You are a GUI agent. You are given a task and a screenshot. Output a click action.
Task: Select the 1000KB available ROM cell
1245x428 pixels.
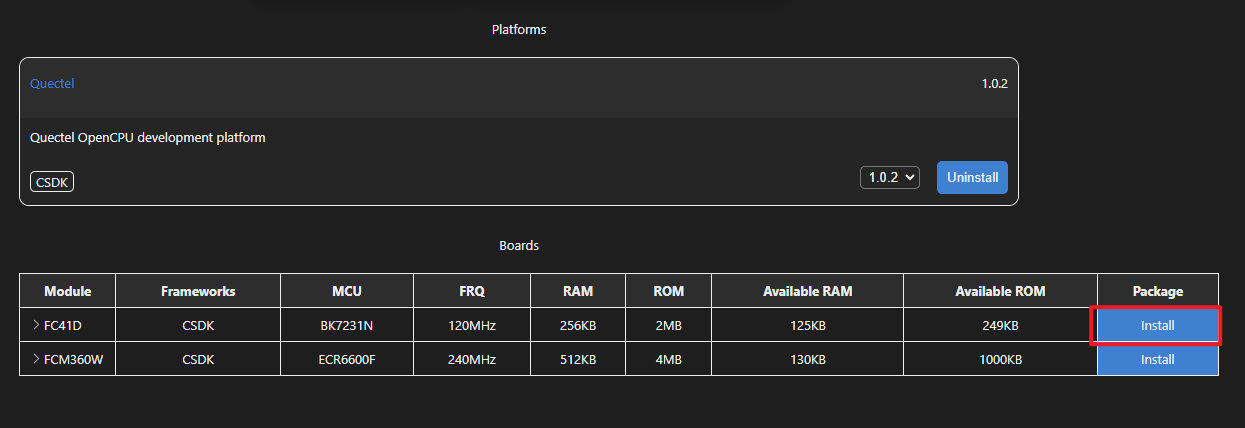(1000, 359)
